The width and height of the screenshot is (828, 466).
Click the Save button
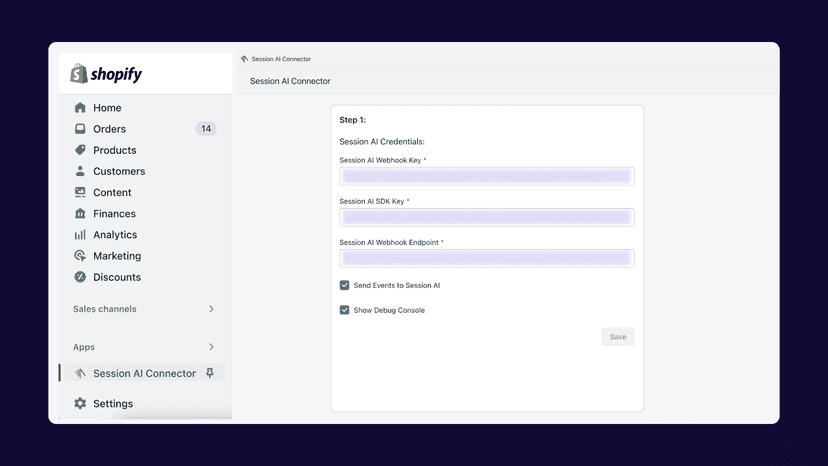[x=618, y=337]
